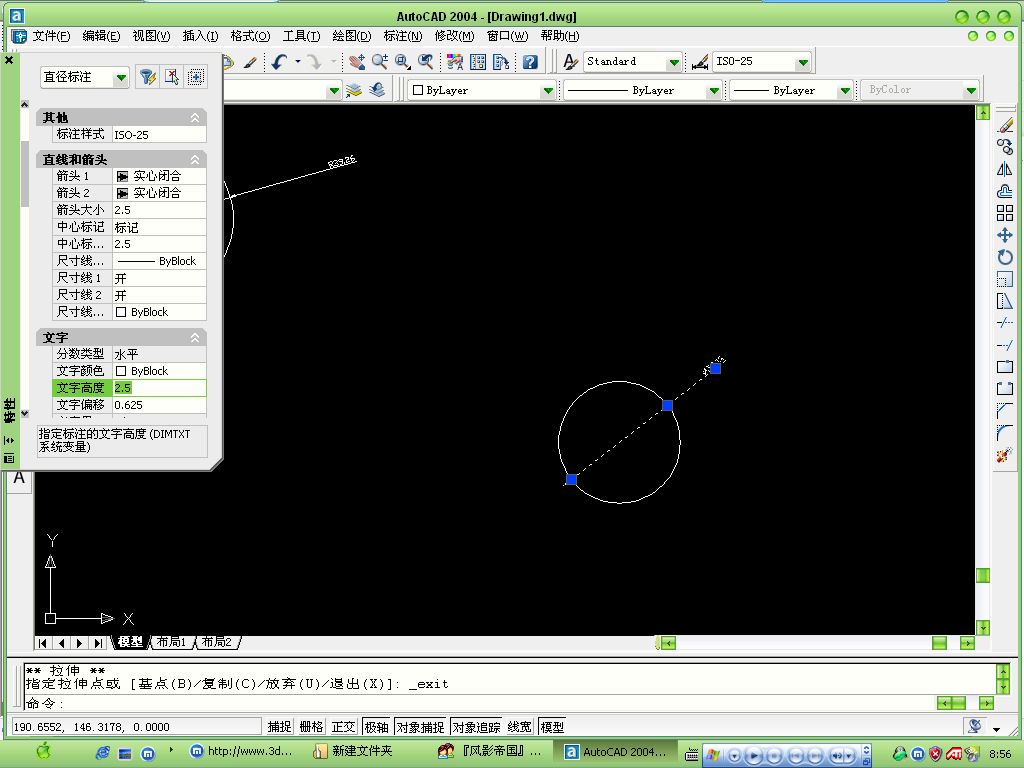Click the Undo arrow icon

point(280,62)
